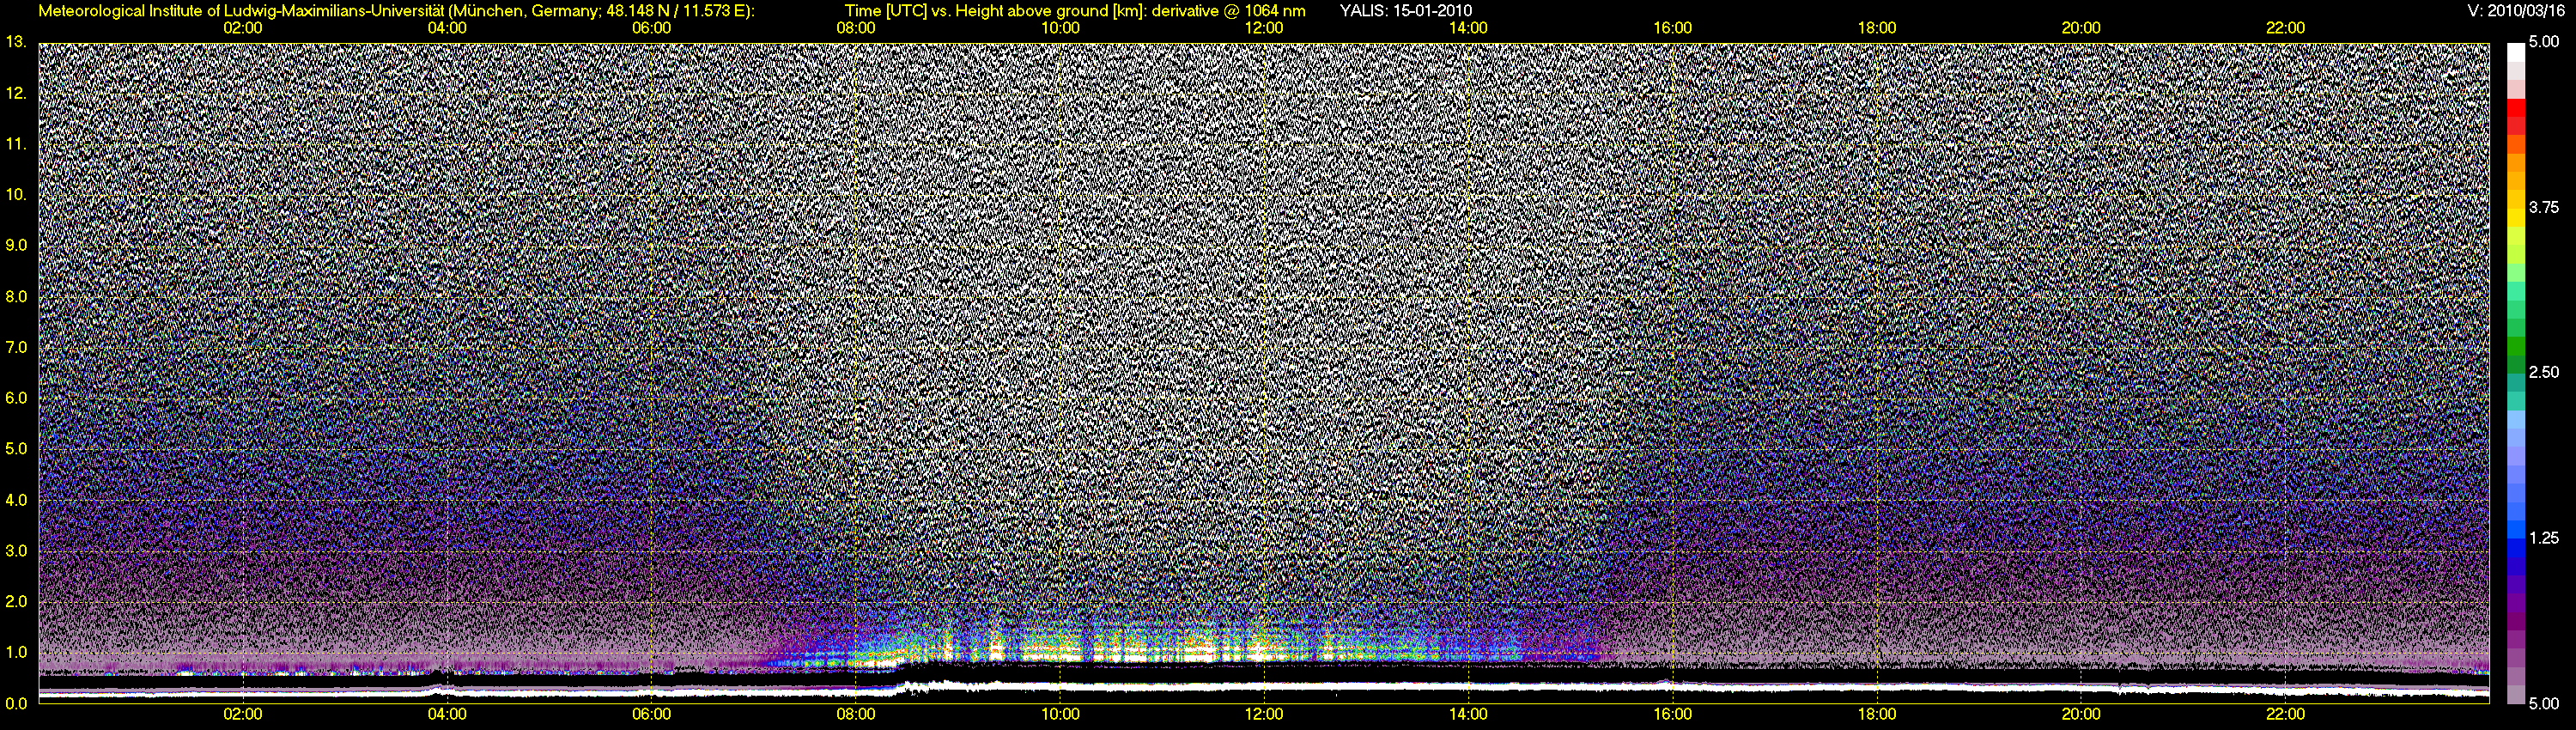Click the 7.0 height axis label
The image size is (2576, 730).
tap(16, 347)
